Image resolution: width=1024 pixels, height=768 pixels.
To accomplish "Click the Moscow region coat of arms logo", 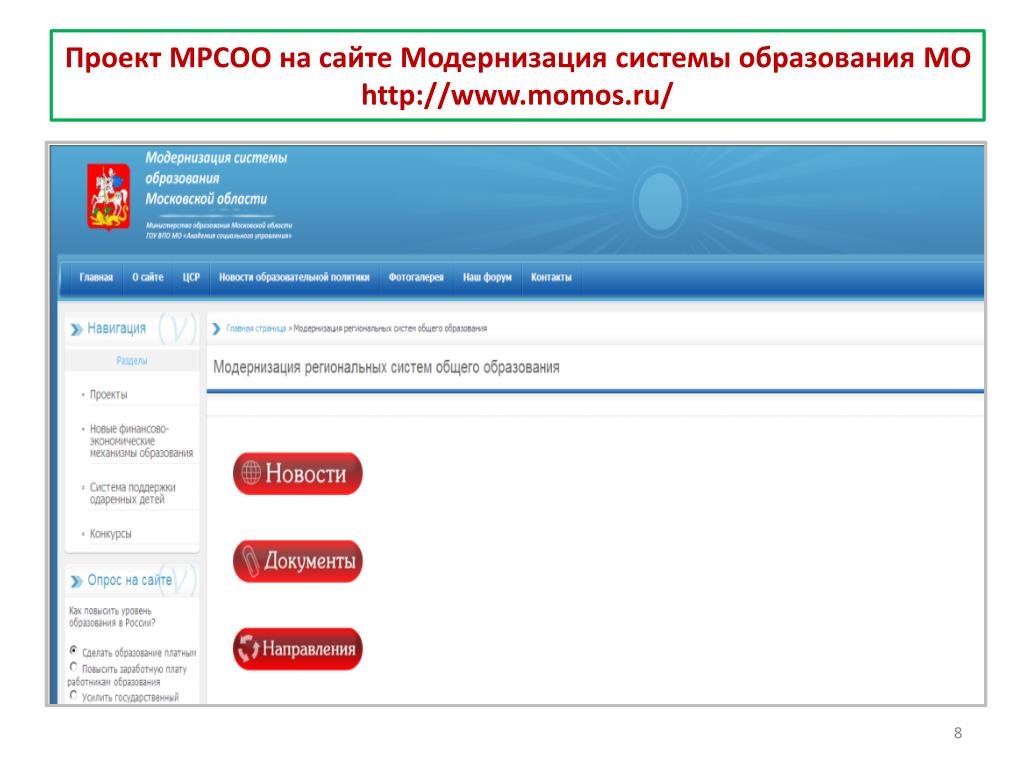I will tap(108, 197).
